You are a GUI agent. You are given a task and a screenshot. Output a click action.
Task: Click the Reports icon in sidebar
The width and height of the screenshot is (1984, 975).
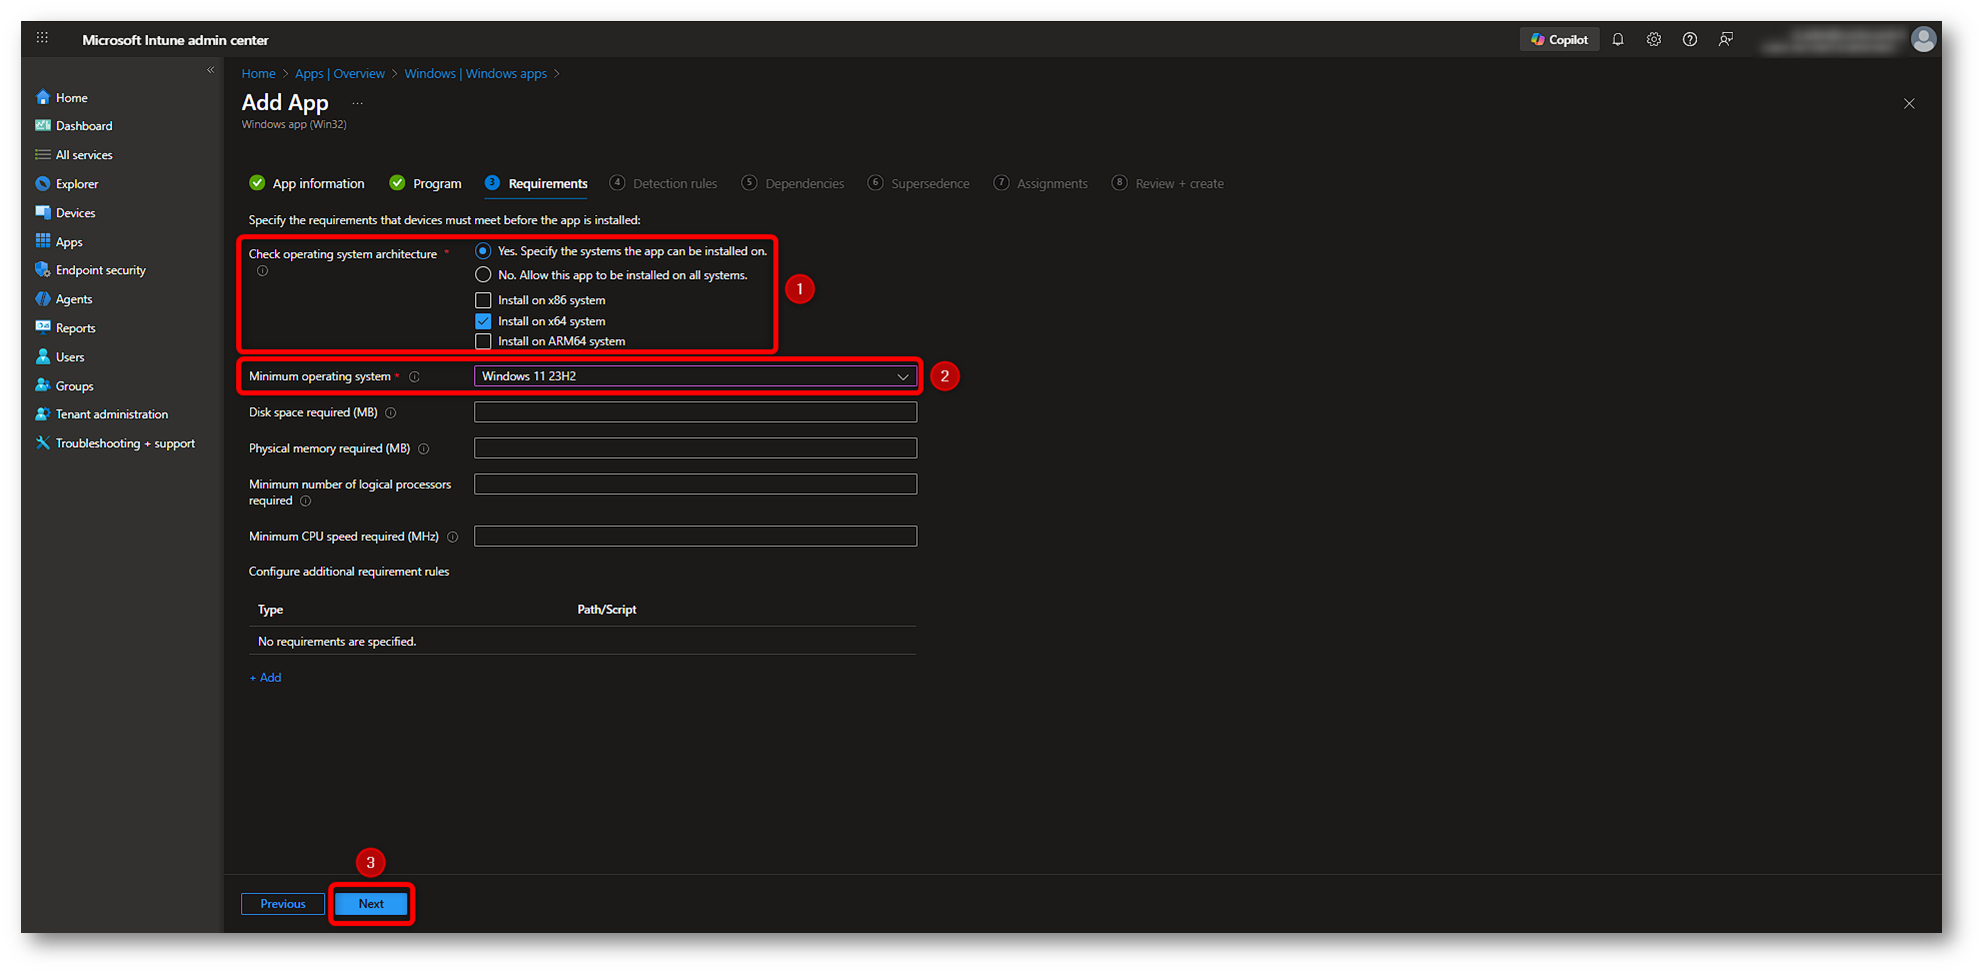[43, 327]
